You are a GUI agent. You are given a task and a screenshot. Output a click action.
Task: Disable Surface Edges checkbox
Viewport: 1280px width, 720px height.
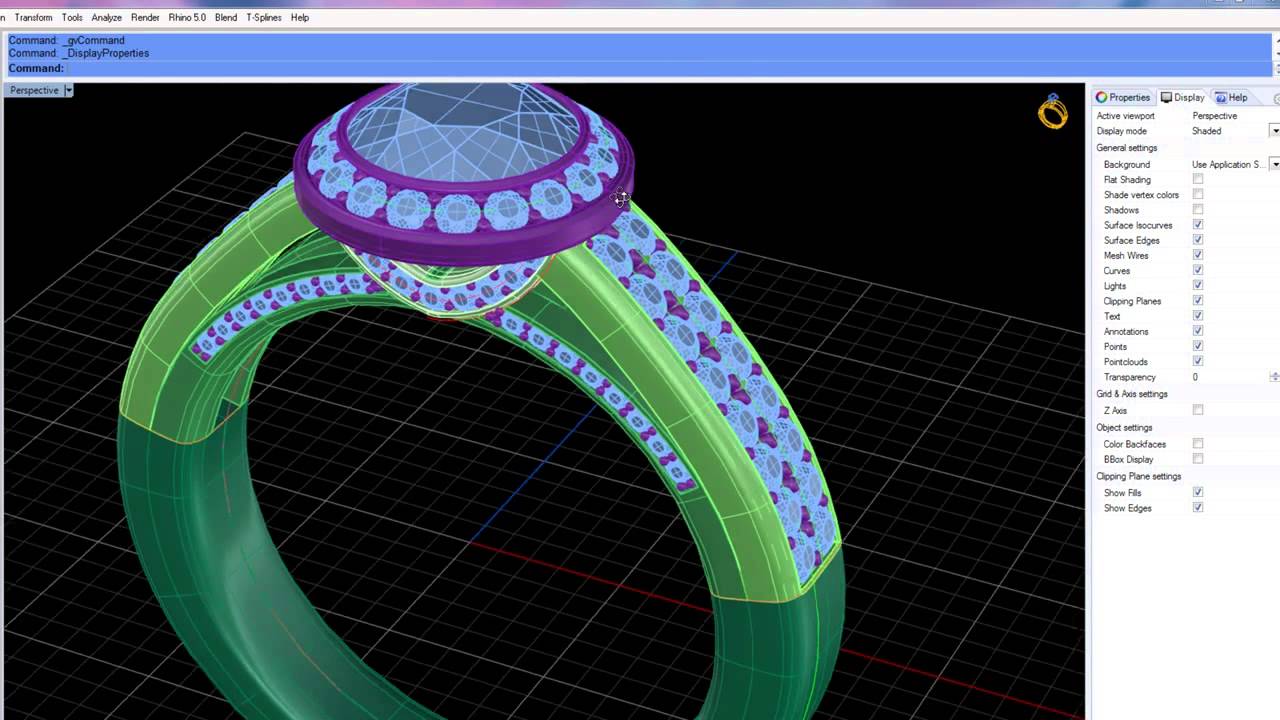coord(1198,240)
